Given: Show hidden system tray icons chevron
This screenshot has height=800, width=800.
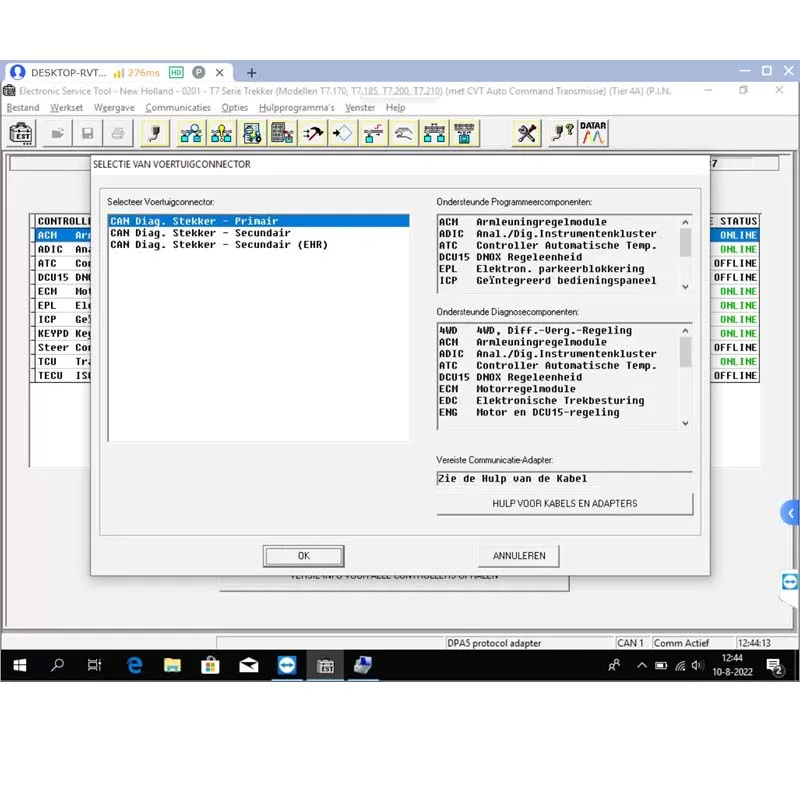Looking at the screenshot, I should tap(642, 665).
